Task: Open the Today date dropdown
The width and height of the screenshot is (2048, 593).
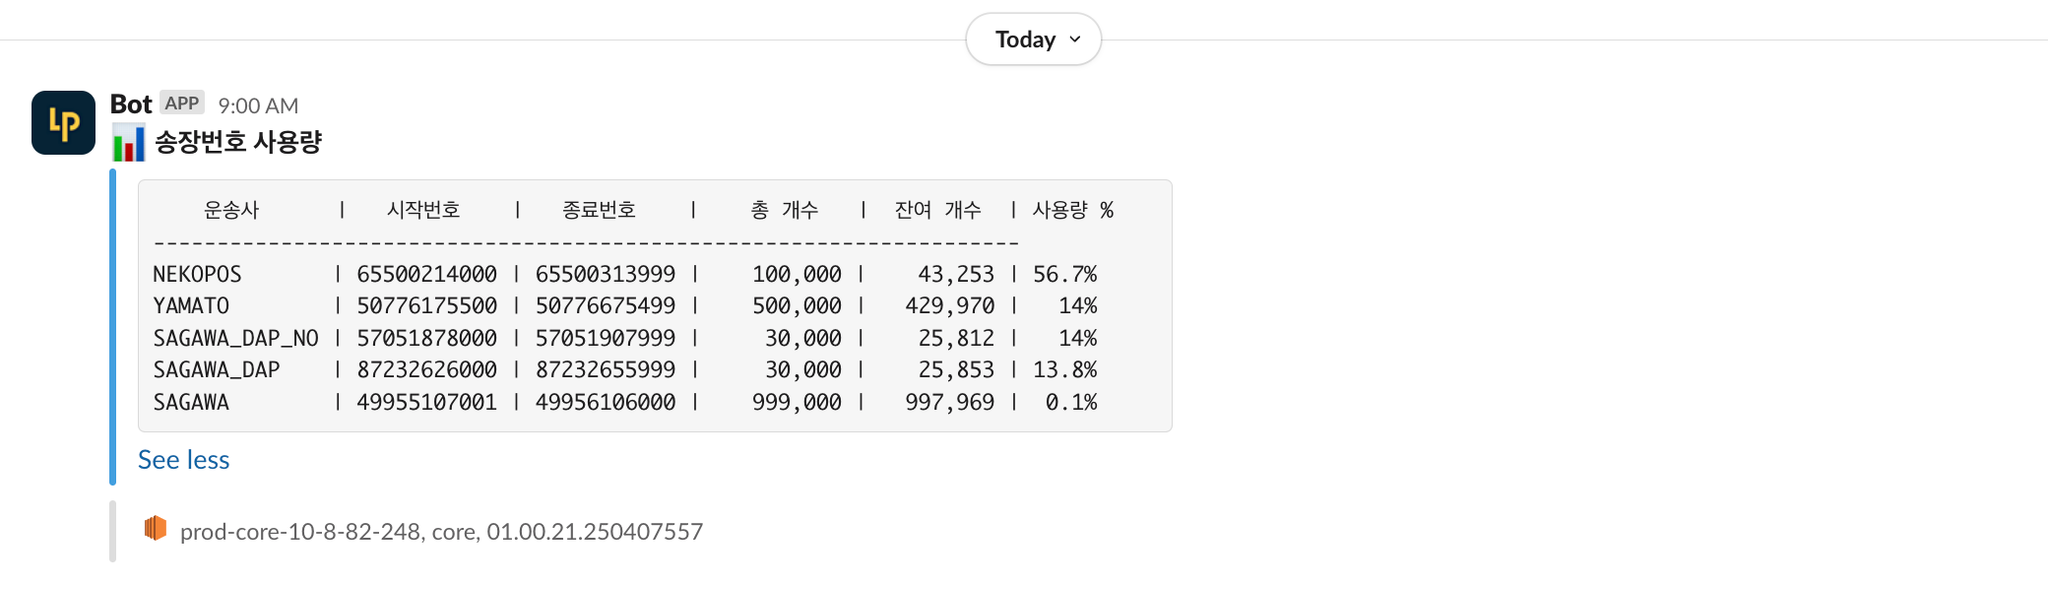Action: 1033,39
